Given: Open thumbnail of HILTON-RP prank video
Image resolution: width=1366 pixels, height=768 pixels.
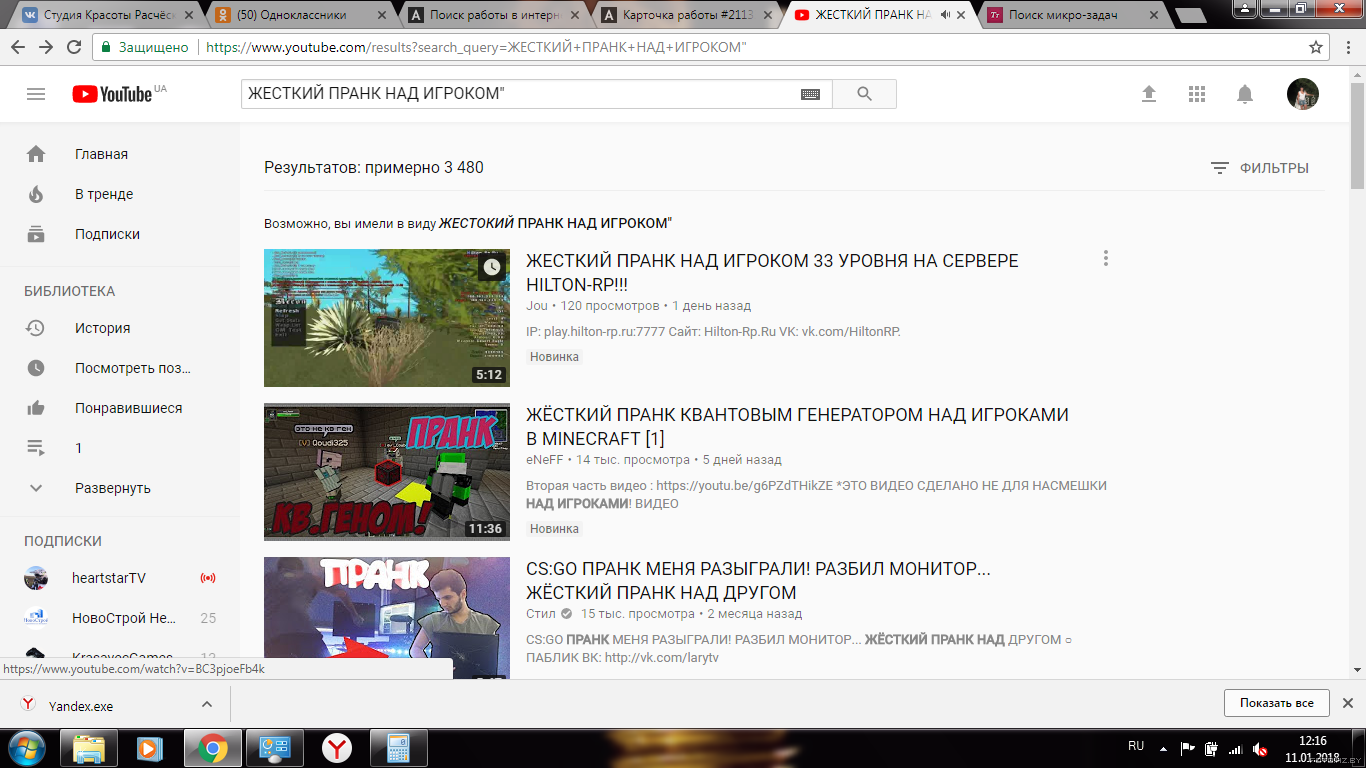Looking at the screenshot, I should 387,318.
